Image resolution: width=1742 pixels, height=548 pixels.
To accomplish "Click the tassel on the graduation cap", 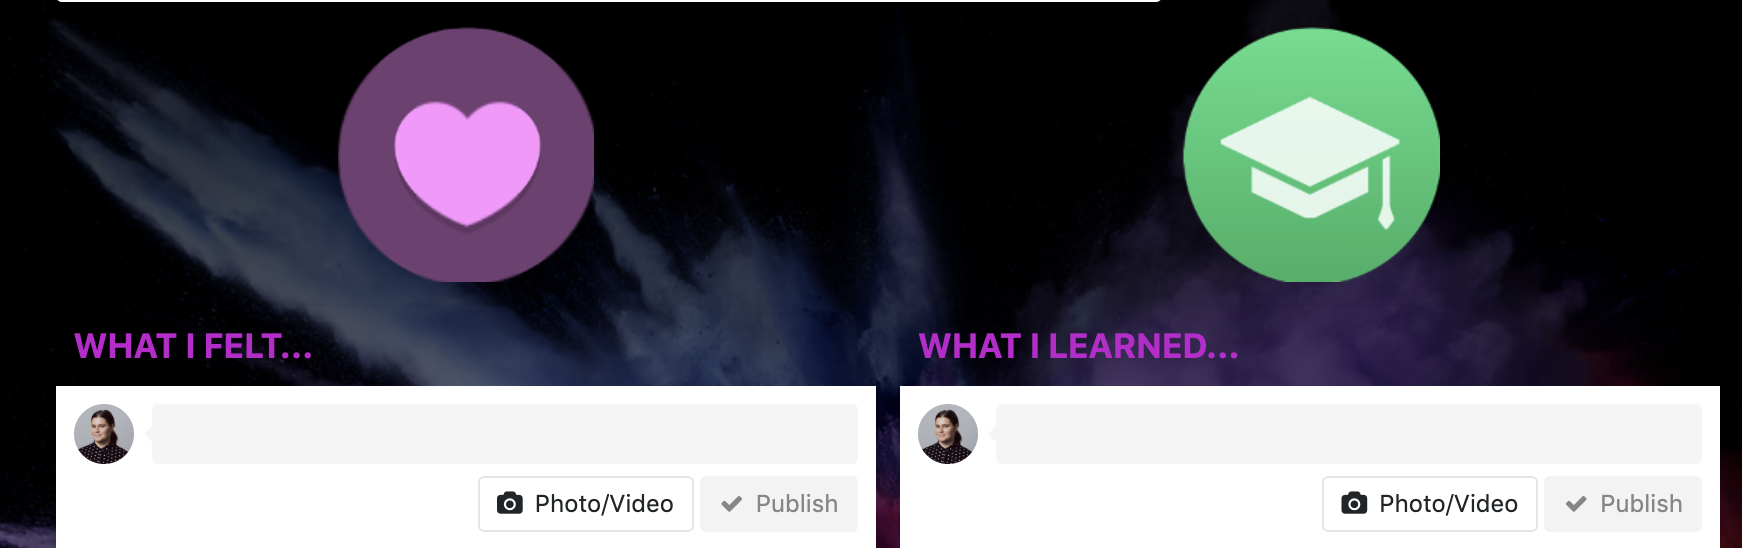I will point(1386,195).
